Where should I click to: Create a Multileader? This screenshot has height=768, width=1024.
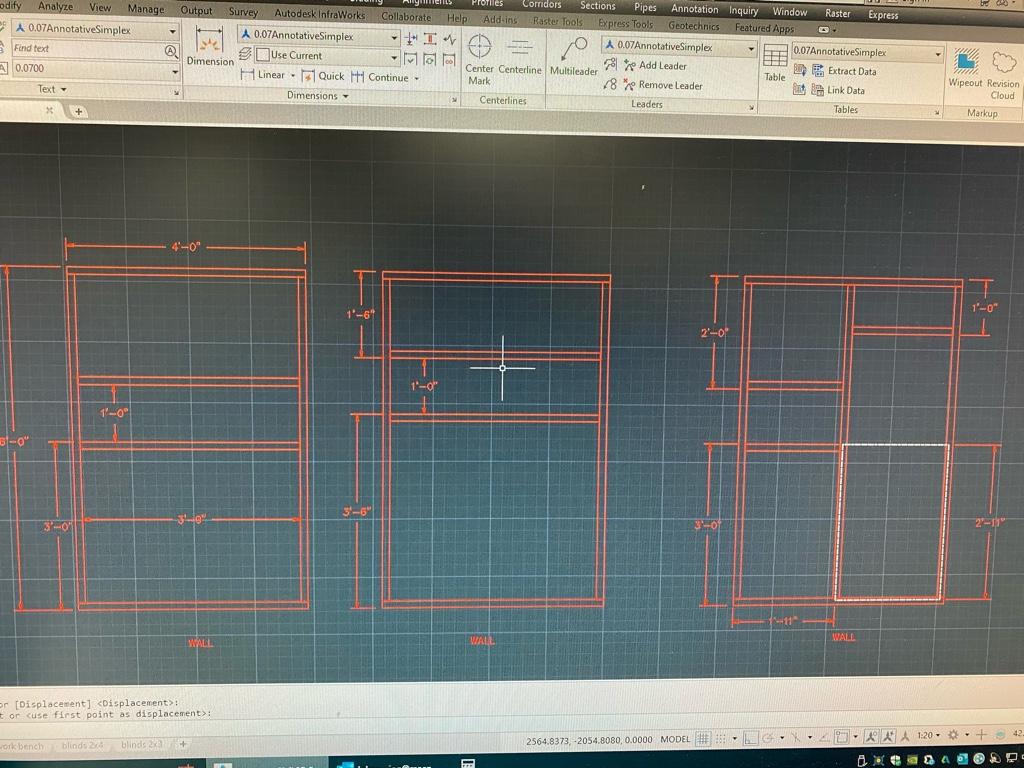tap(573, 57)
